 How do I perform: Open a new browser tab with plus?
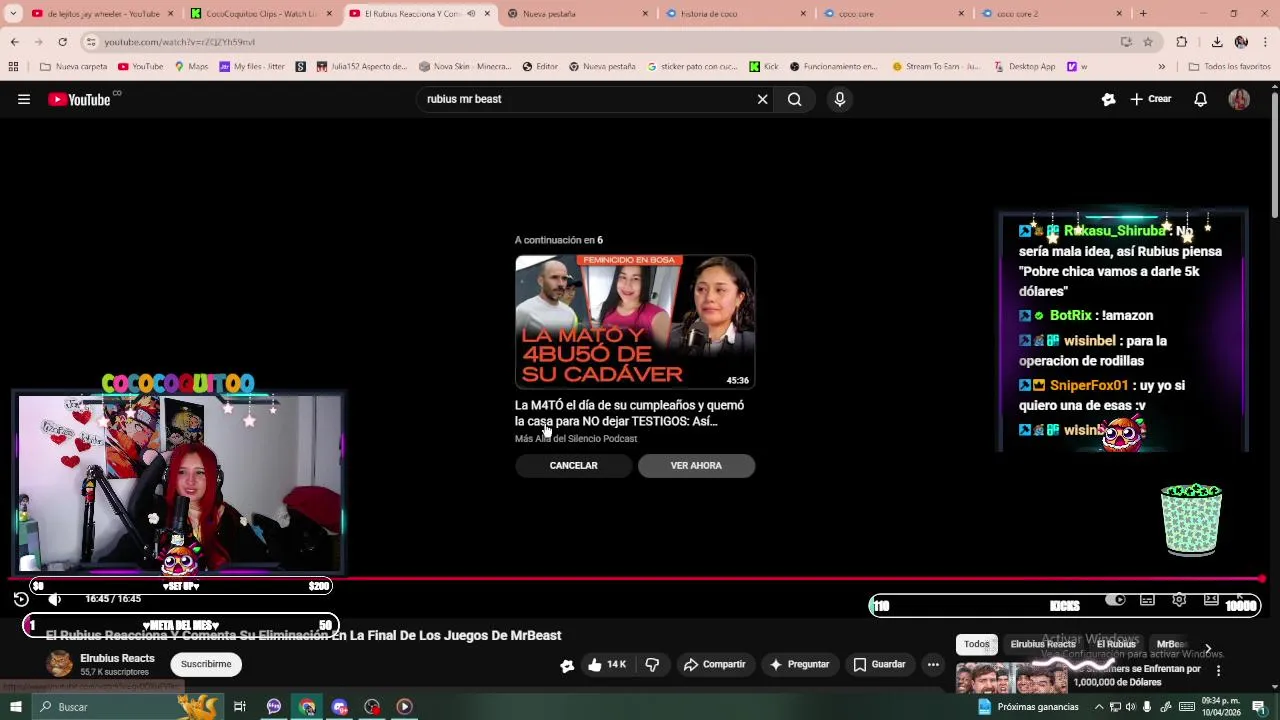(x=1143, y=14)
